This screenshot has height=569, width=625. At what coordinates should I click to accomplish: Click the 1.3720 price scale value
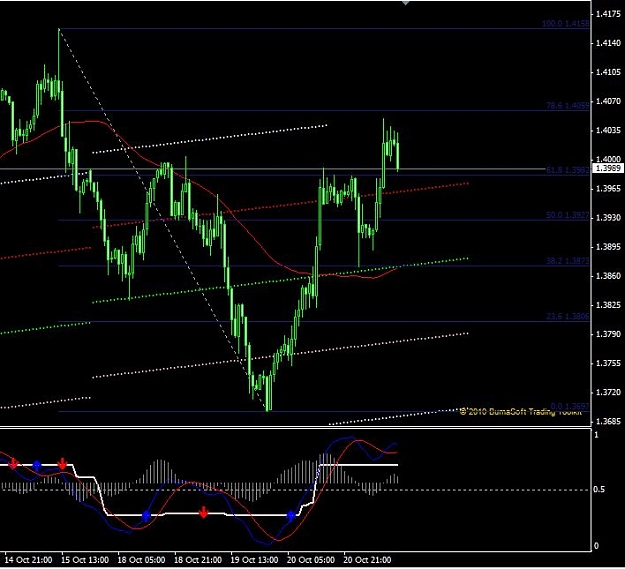click(x=608, y=392)
